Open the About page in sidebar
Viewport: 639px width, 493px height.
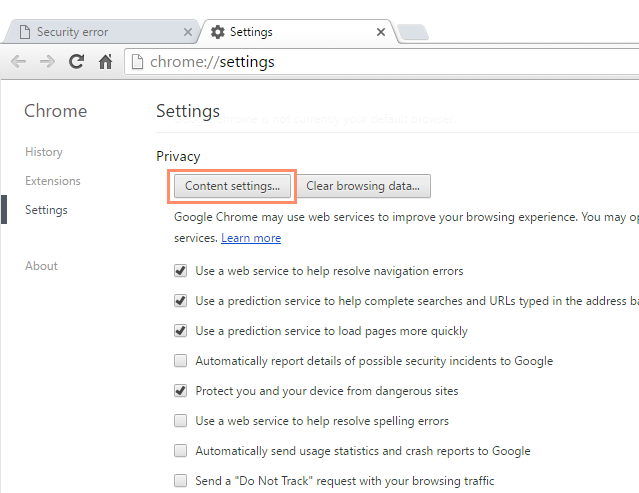coord(41,266)
